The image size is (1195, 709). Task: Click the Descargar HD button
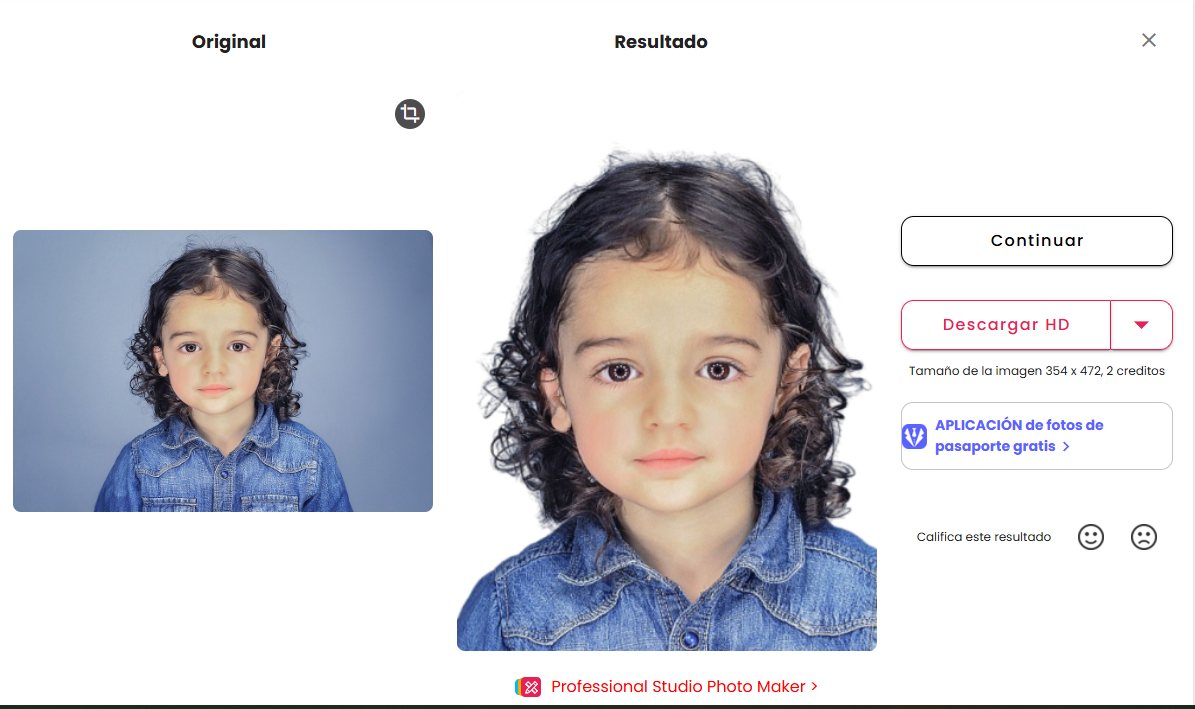point(1006,325)
